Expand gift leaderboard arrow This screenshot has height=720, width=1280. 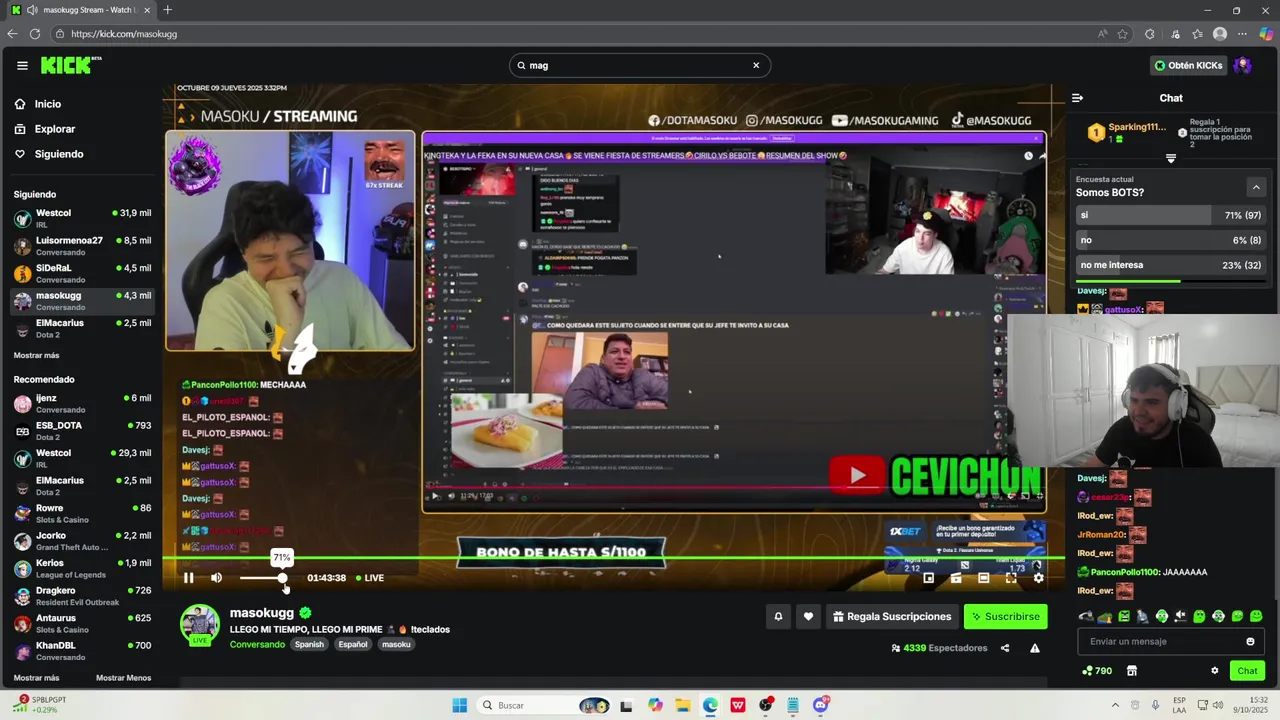pos(1171,158)
